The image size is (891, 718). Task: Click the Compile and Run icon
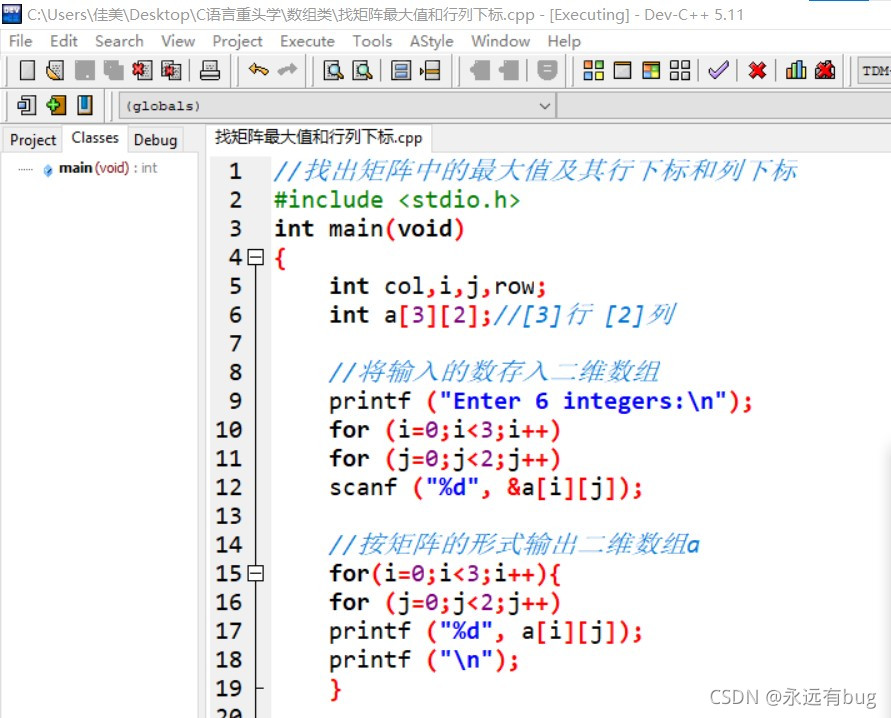[x=651, y=70]
